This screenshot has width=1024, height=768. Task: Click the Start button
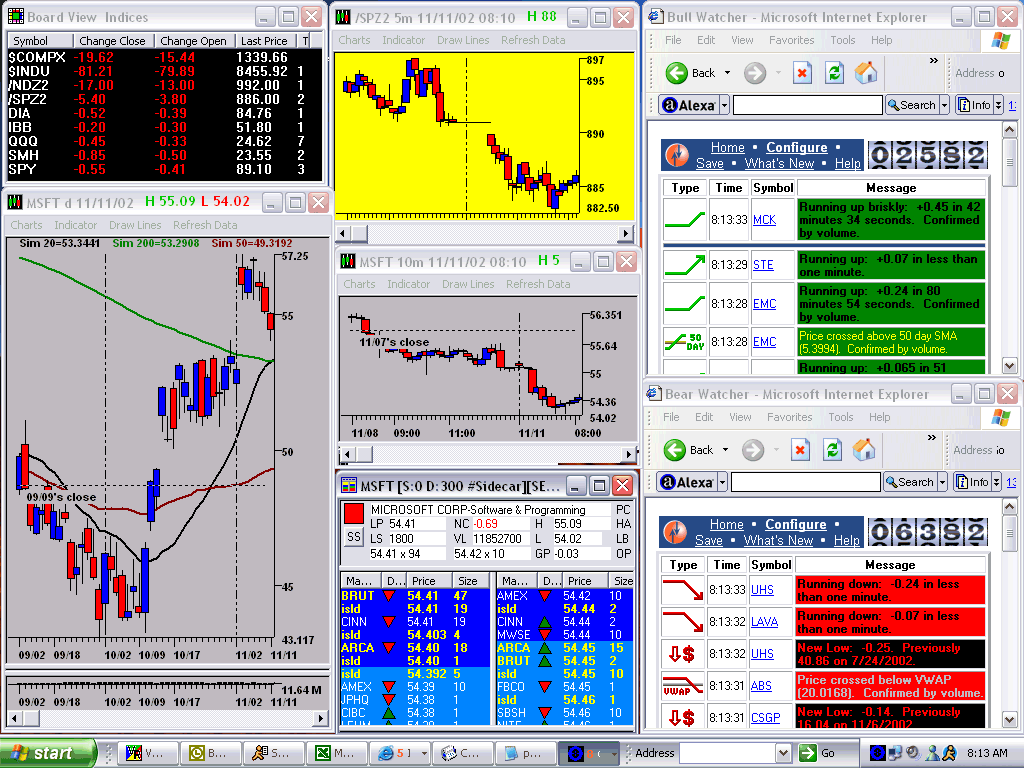pyautogui.click(x=47, y=753)
